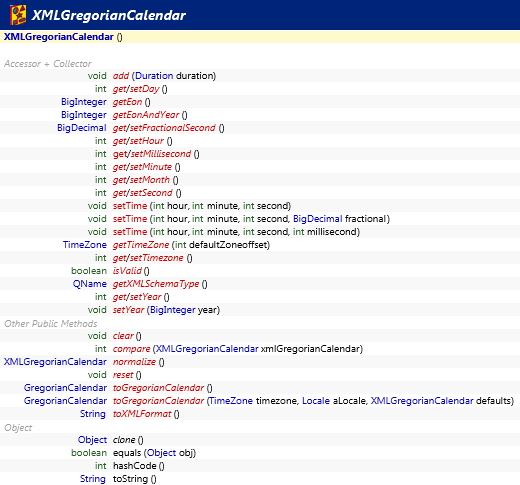Open the add method link
This screenshot has width=520, height=485.
point(121,76)
